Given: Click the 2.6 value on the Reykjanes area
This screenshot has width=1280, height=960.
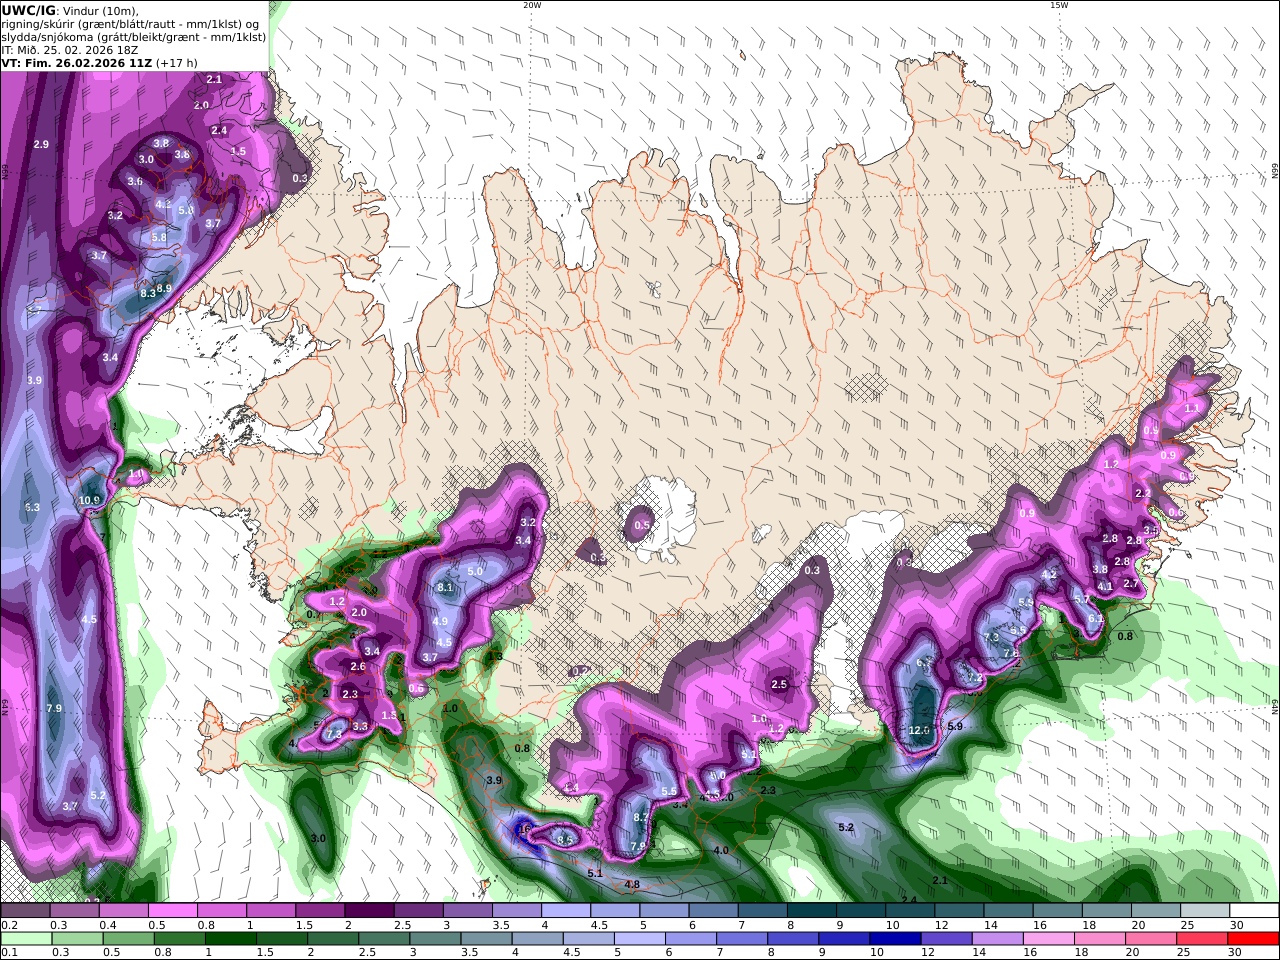Looking at the screenshot, I should [358, 666].
